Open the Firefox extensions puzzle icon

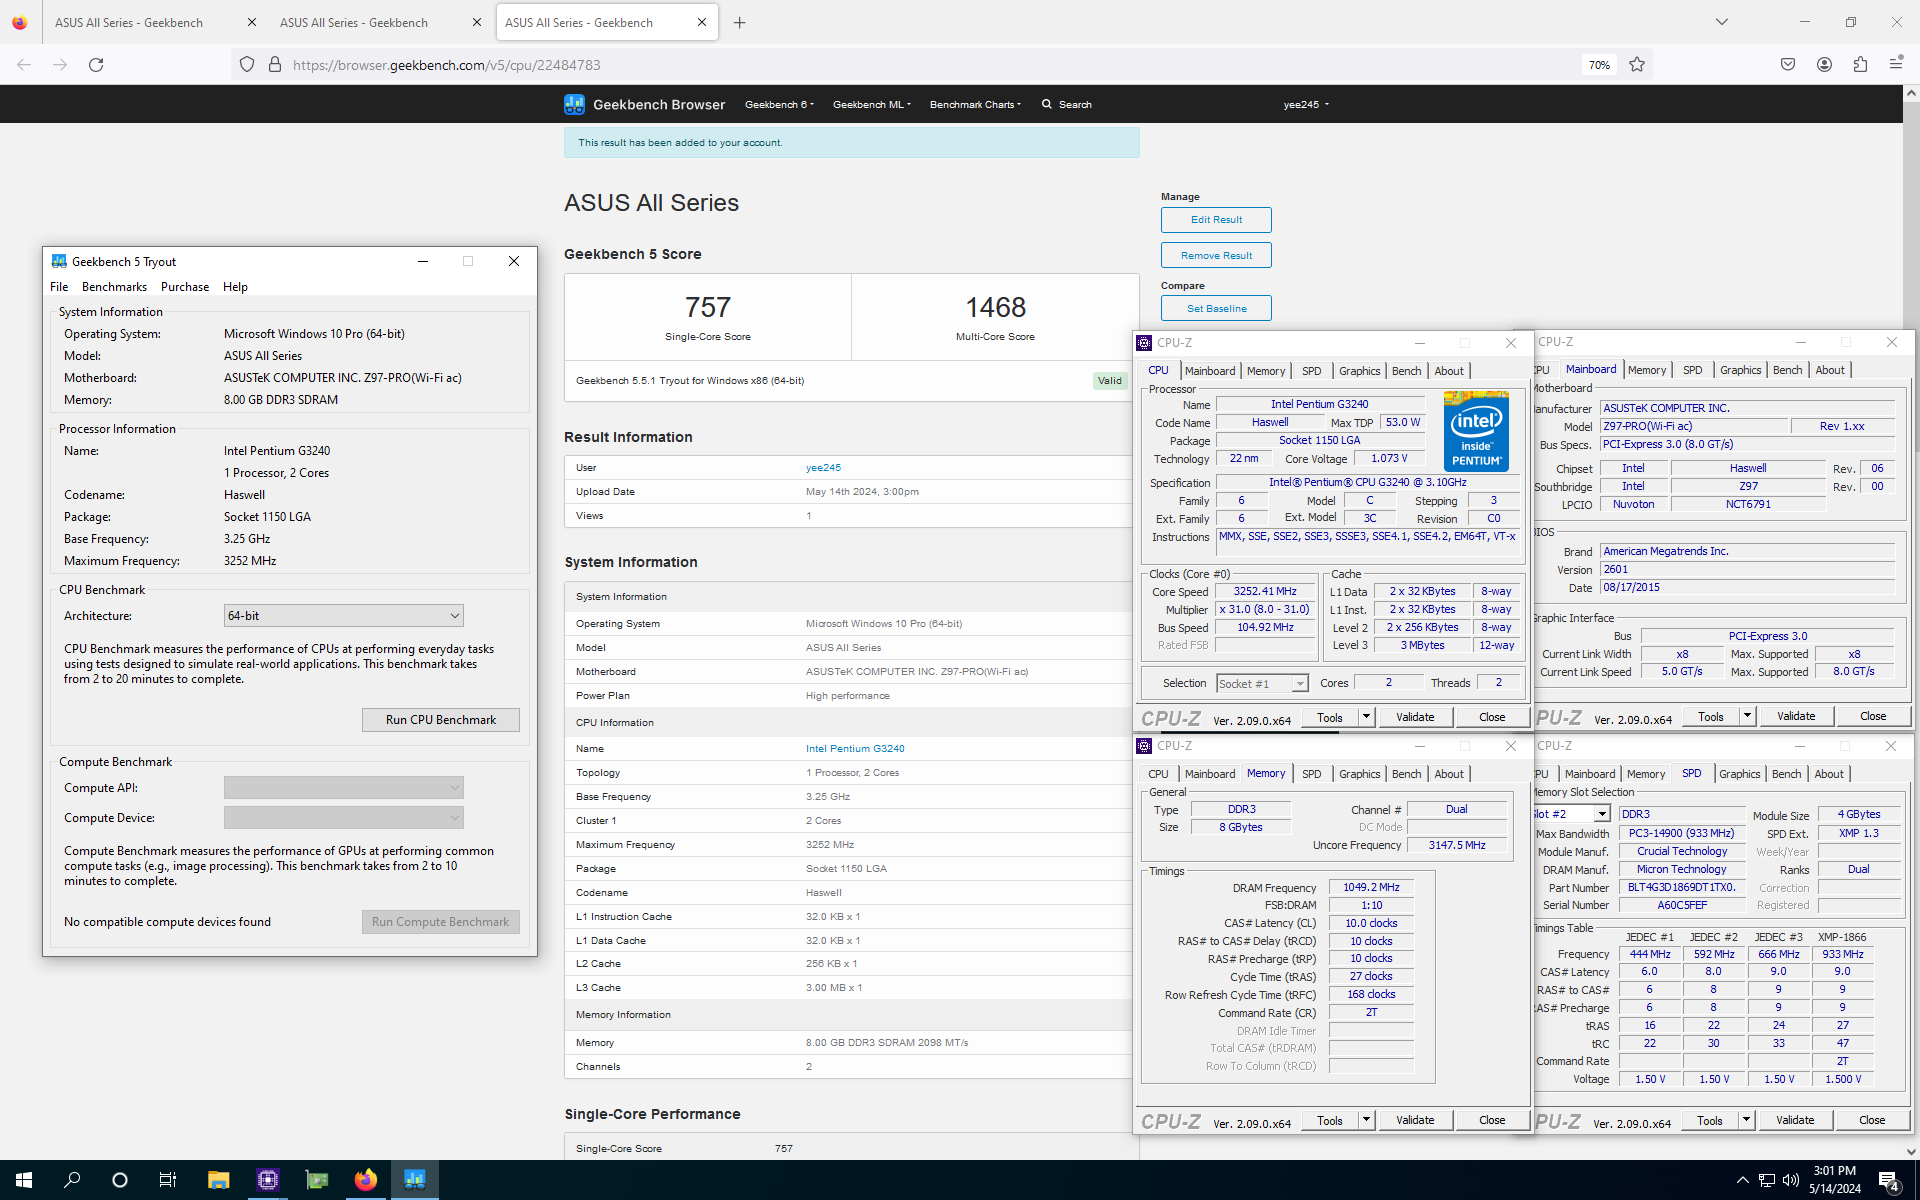pyautogui.click(x=1860, y=65)
